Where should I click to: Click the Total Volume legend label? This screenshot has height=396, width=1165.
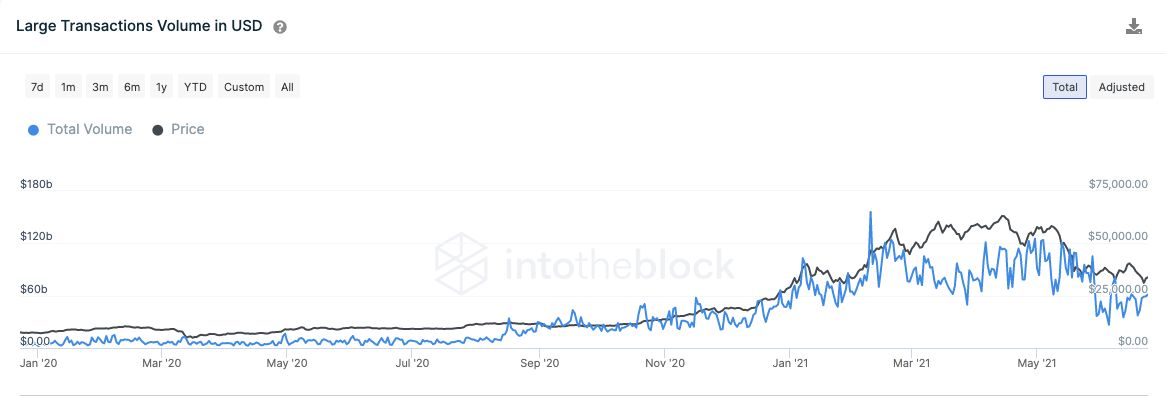(89, 129)
